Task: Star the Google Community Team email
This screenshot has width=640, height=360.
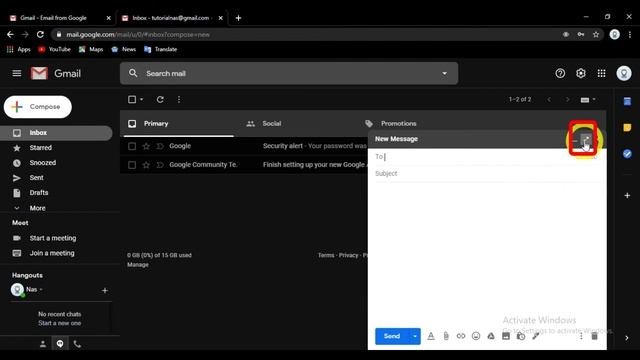Action: (x=146, y=165)
